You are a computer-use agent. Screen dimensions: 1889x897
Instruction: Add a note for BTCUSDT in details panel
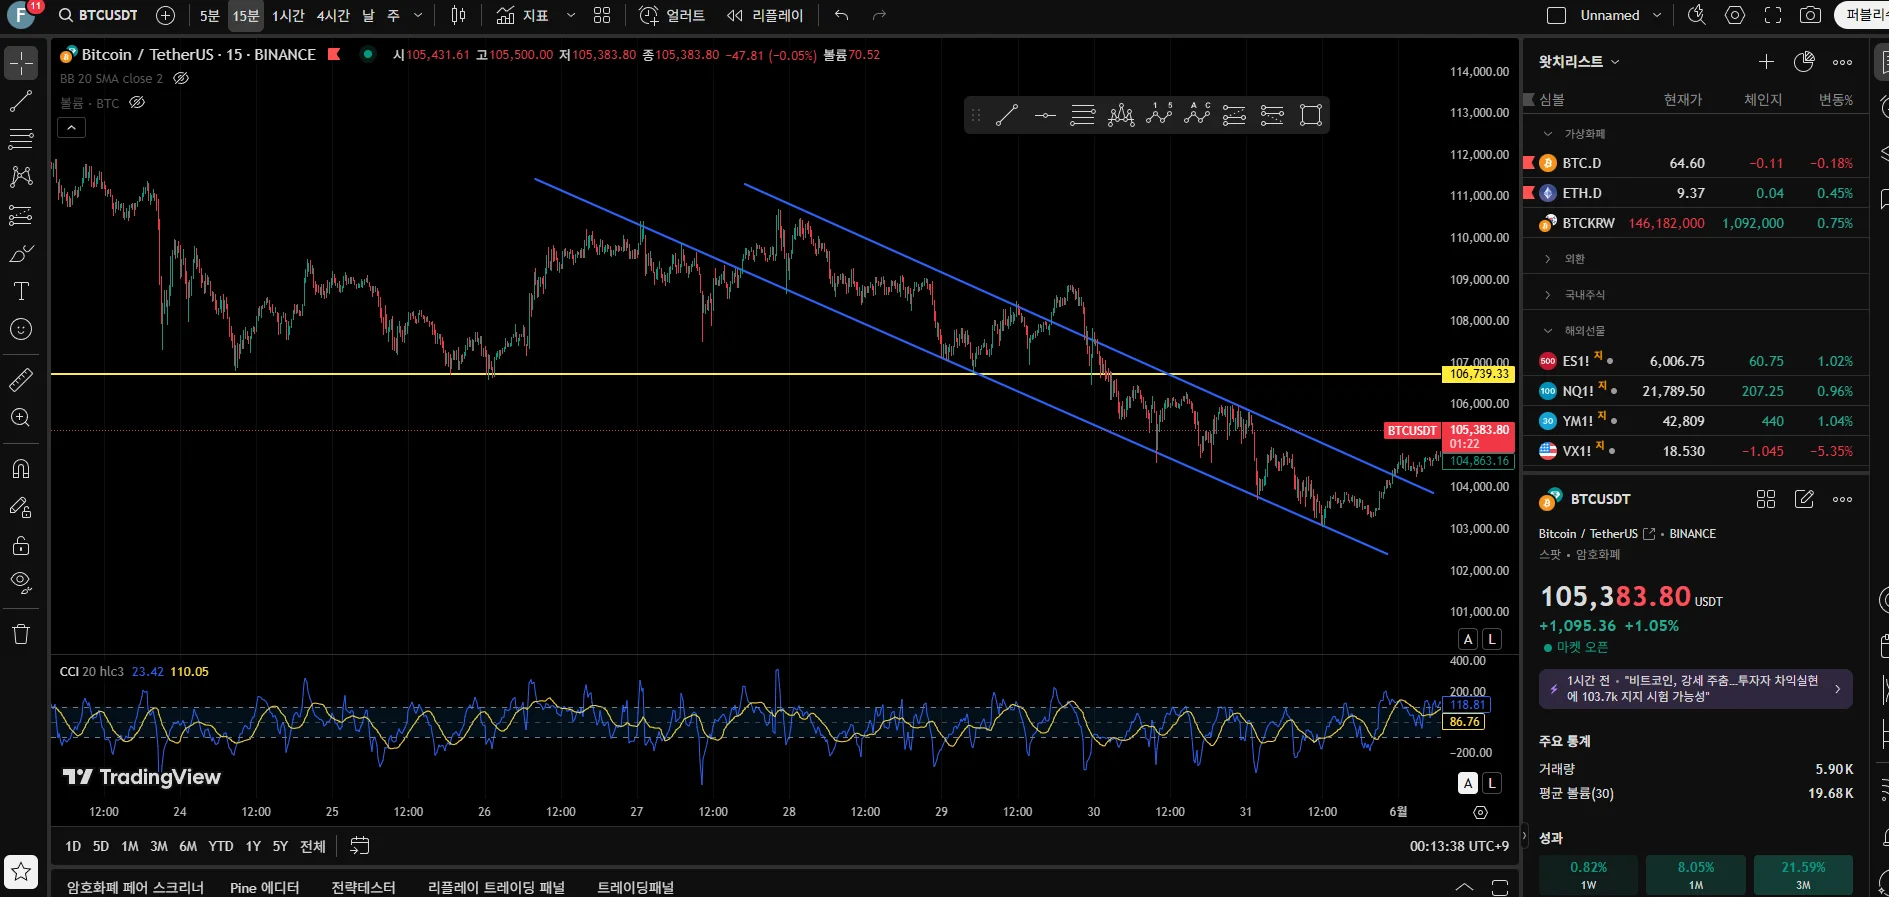click(x=1804, y=499)
